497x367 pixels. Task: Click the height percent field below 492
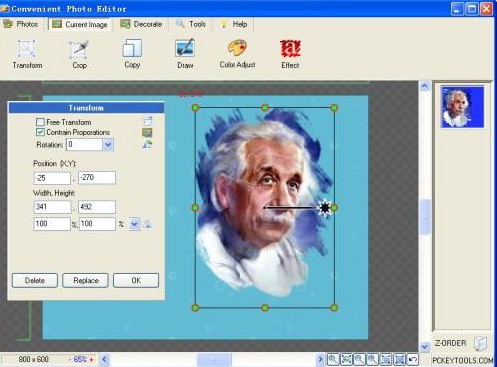[x=97, y=224]
